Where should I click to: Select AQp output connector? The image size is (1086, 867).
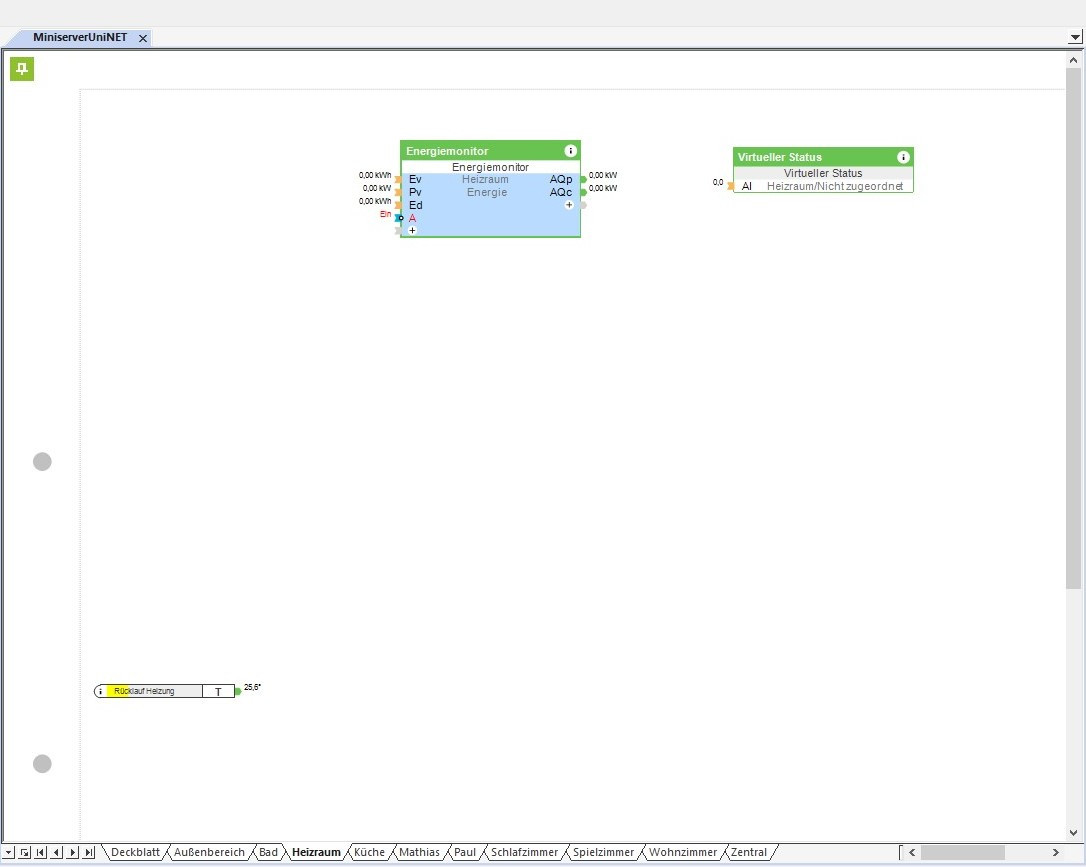583,179
